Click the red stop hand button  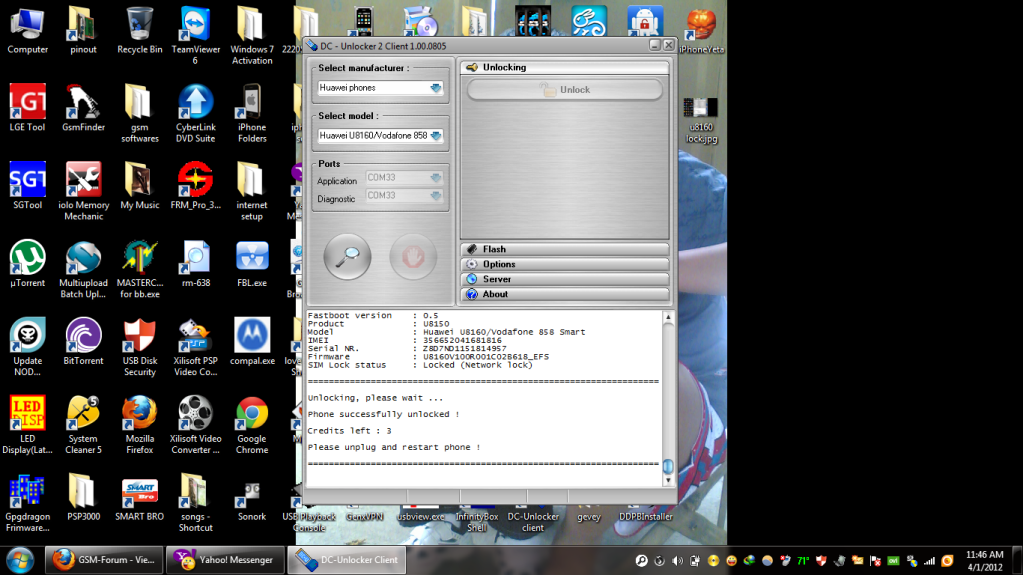(413, 256)
